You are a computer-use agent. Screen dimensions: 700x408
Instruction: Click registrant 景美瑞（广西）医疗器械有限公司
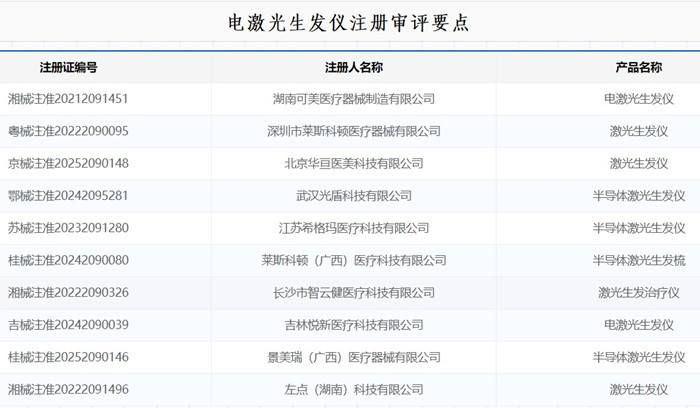tap(354, 357)
